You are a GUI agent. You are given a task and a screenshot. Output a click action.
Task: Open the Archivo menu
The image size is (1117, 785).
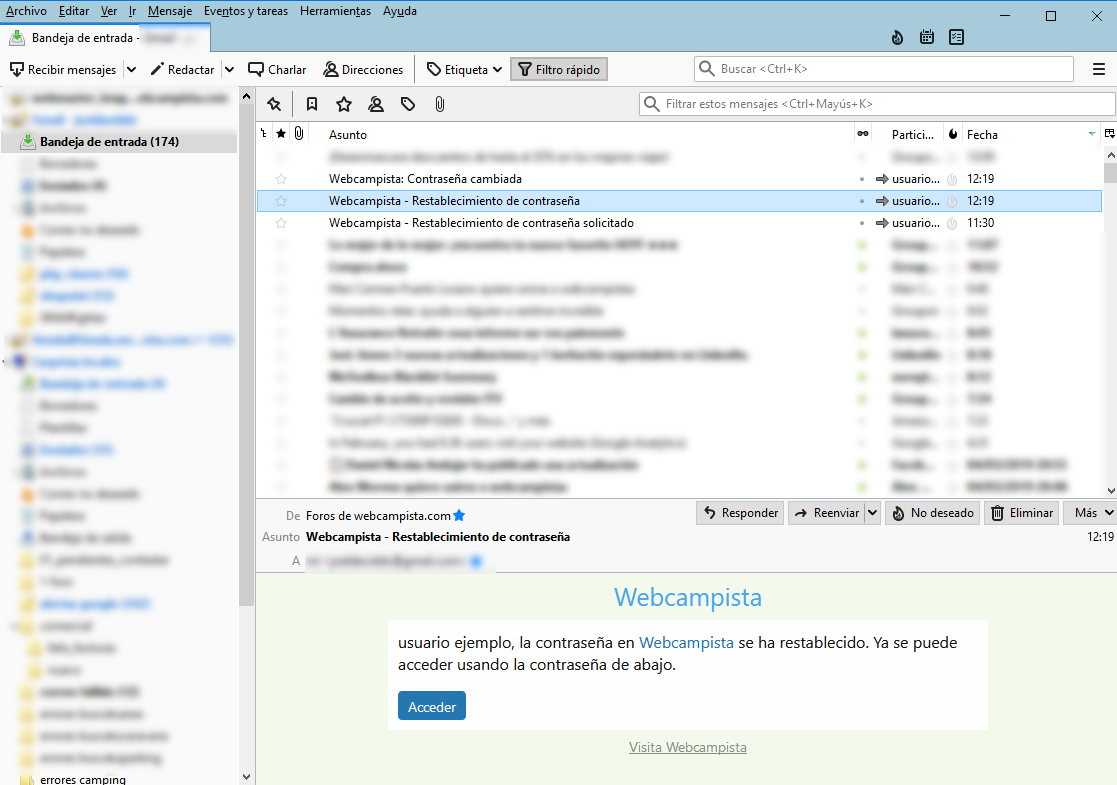click(x=26, y=11)
